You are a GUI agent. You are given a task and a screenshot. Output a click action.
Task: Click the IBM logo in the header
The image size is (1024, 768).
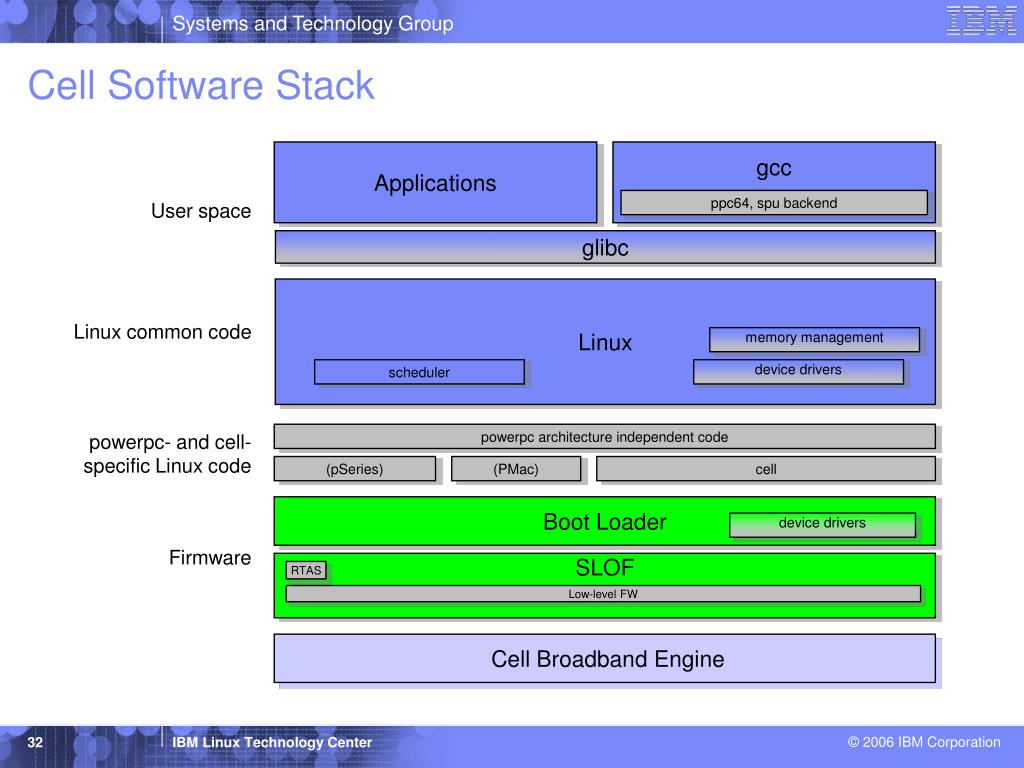coord(982,20)
